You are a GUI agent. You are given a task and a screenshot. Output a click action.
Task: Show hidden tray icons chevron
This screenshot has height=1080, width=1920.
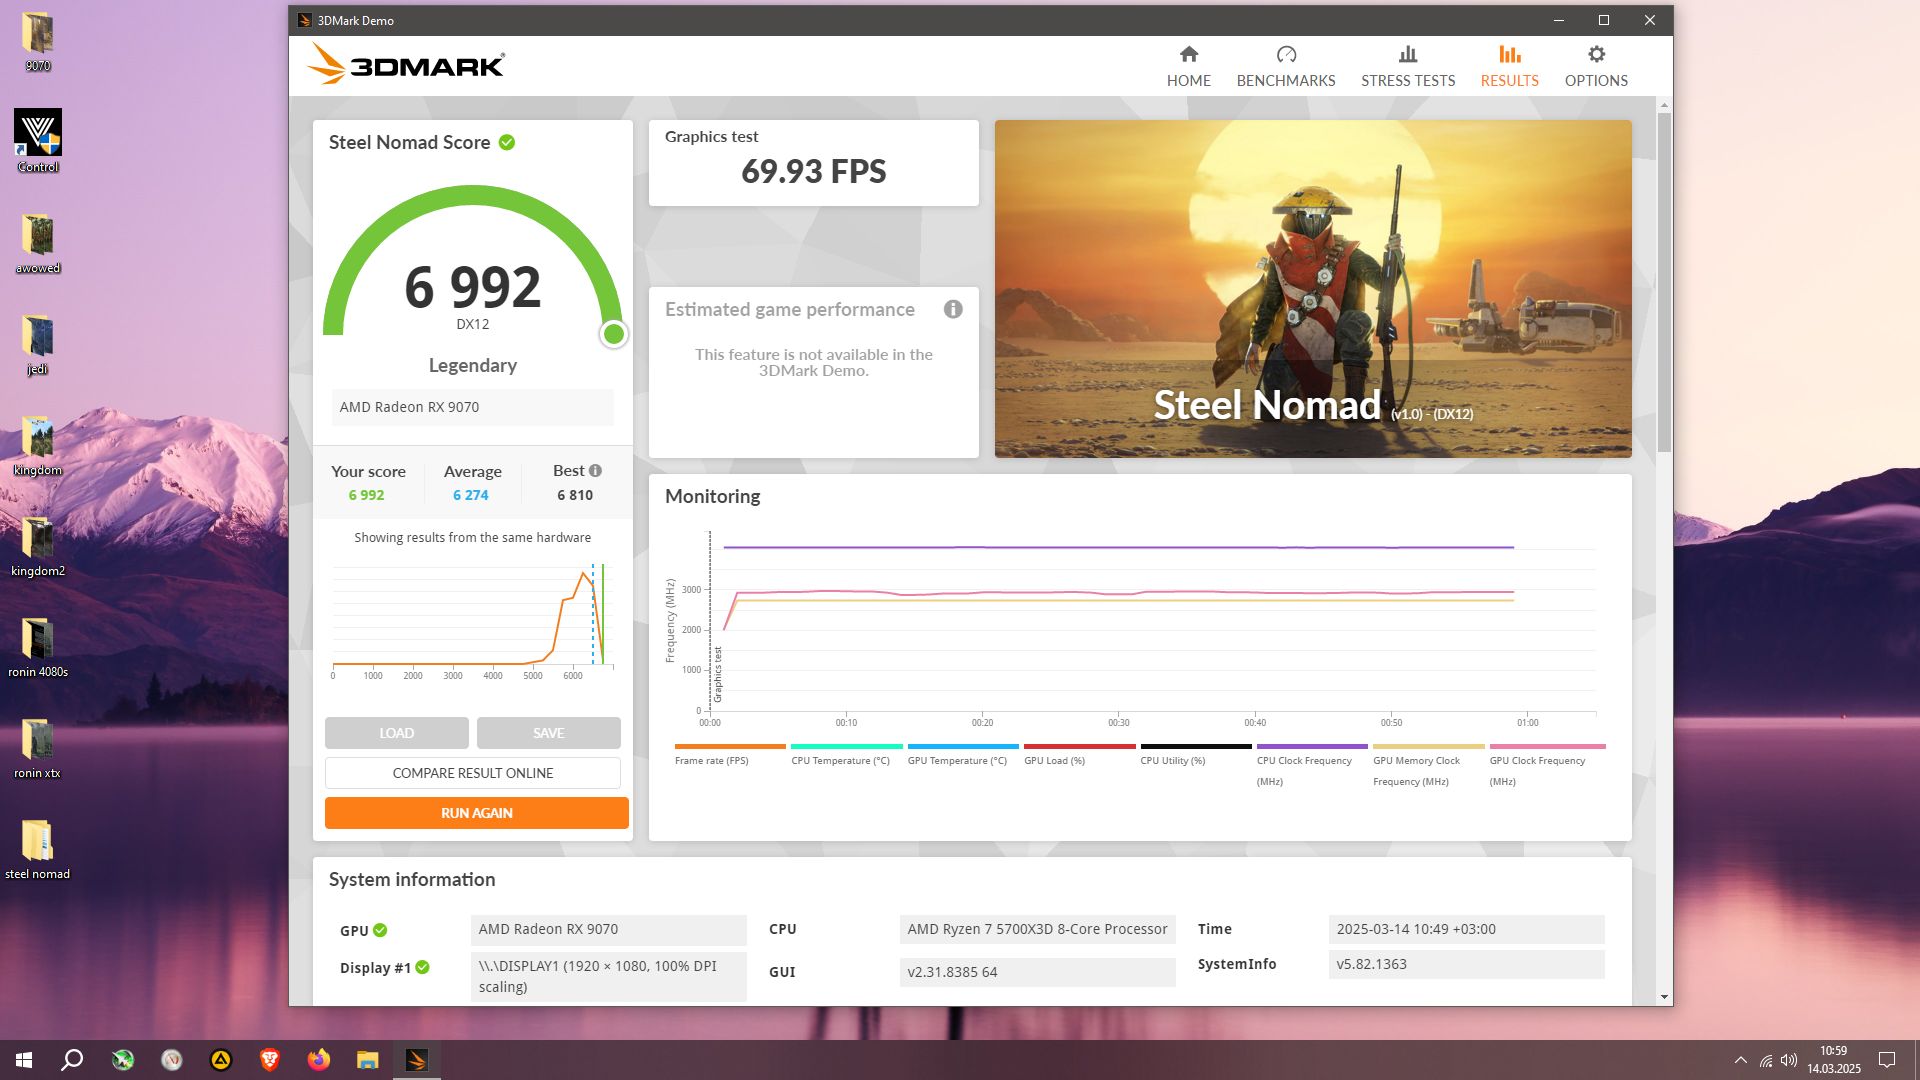[x=1740, y=1060]
